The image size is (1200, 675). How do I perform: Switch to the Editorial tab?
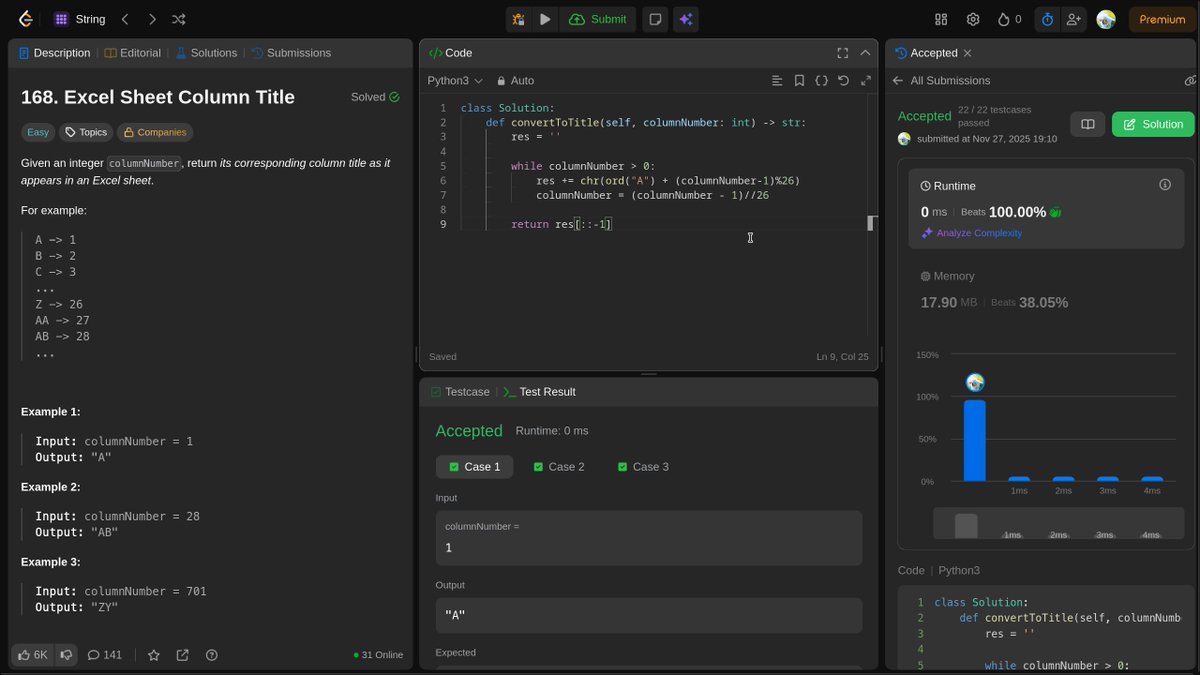(133, 53)
